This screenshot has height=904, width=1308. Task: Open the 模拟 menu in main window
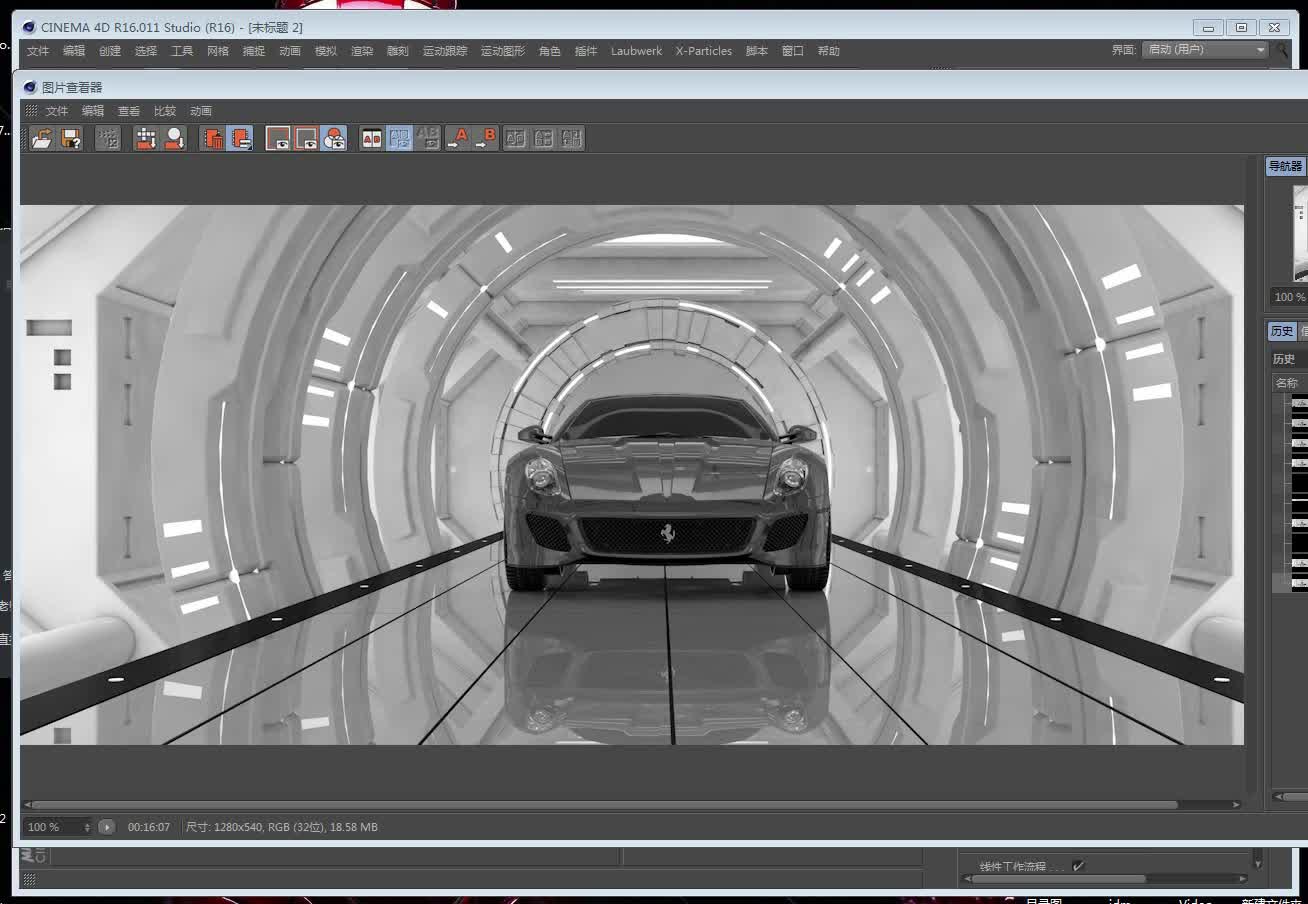point(326,51)
